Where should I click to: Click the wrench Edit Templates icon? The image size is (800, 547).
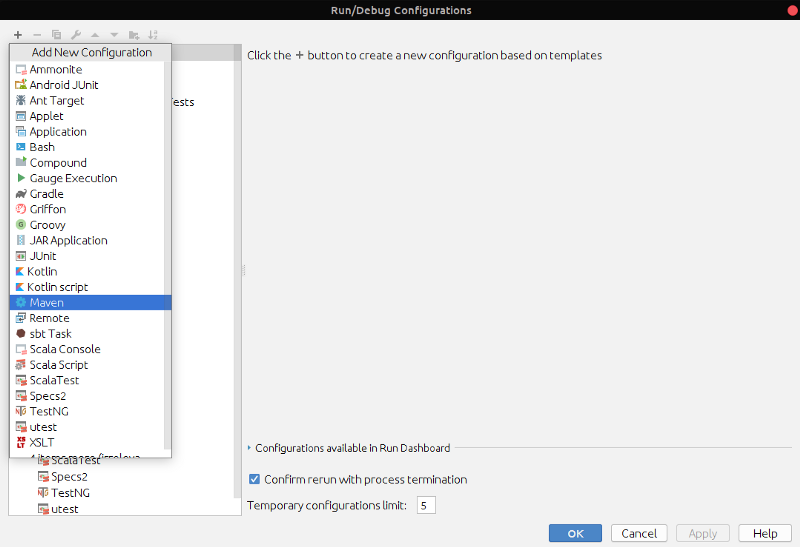76,35
